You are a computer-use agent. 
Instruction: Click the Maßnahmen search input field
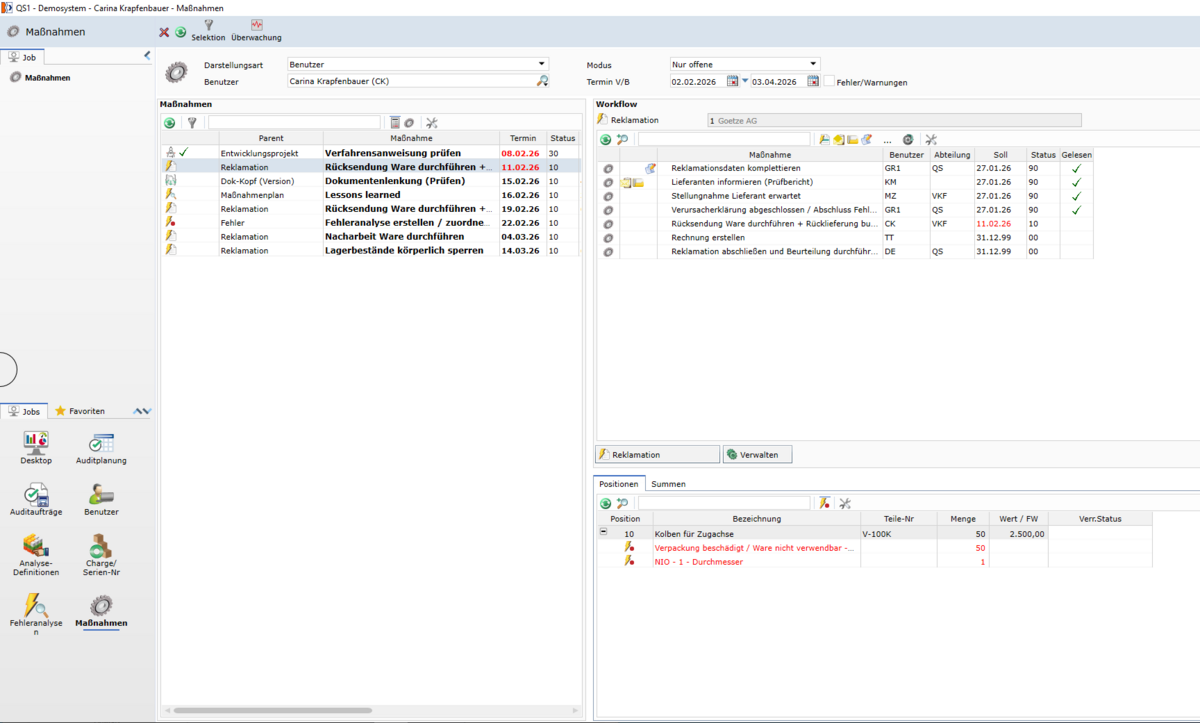pos(294,123)
